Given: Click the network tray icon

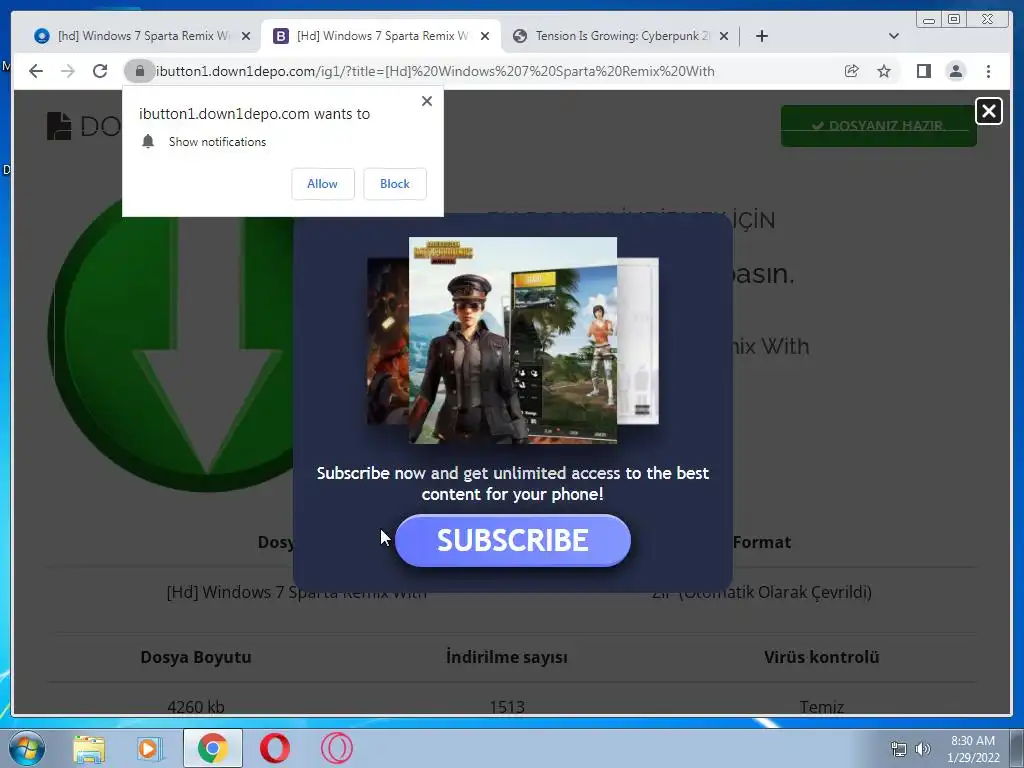Looking at the screenshot, I should 899,749.
